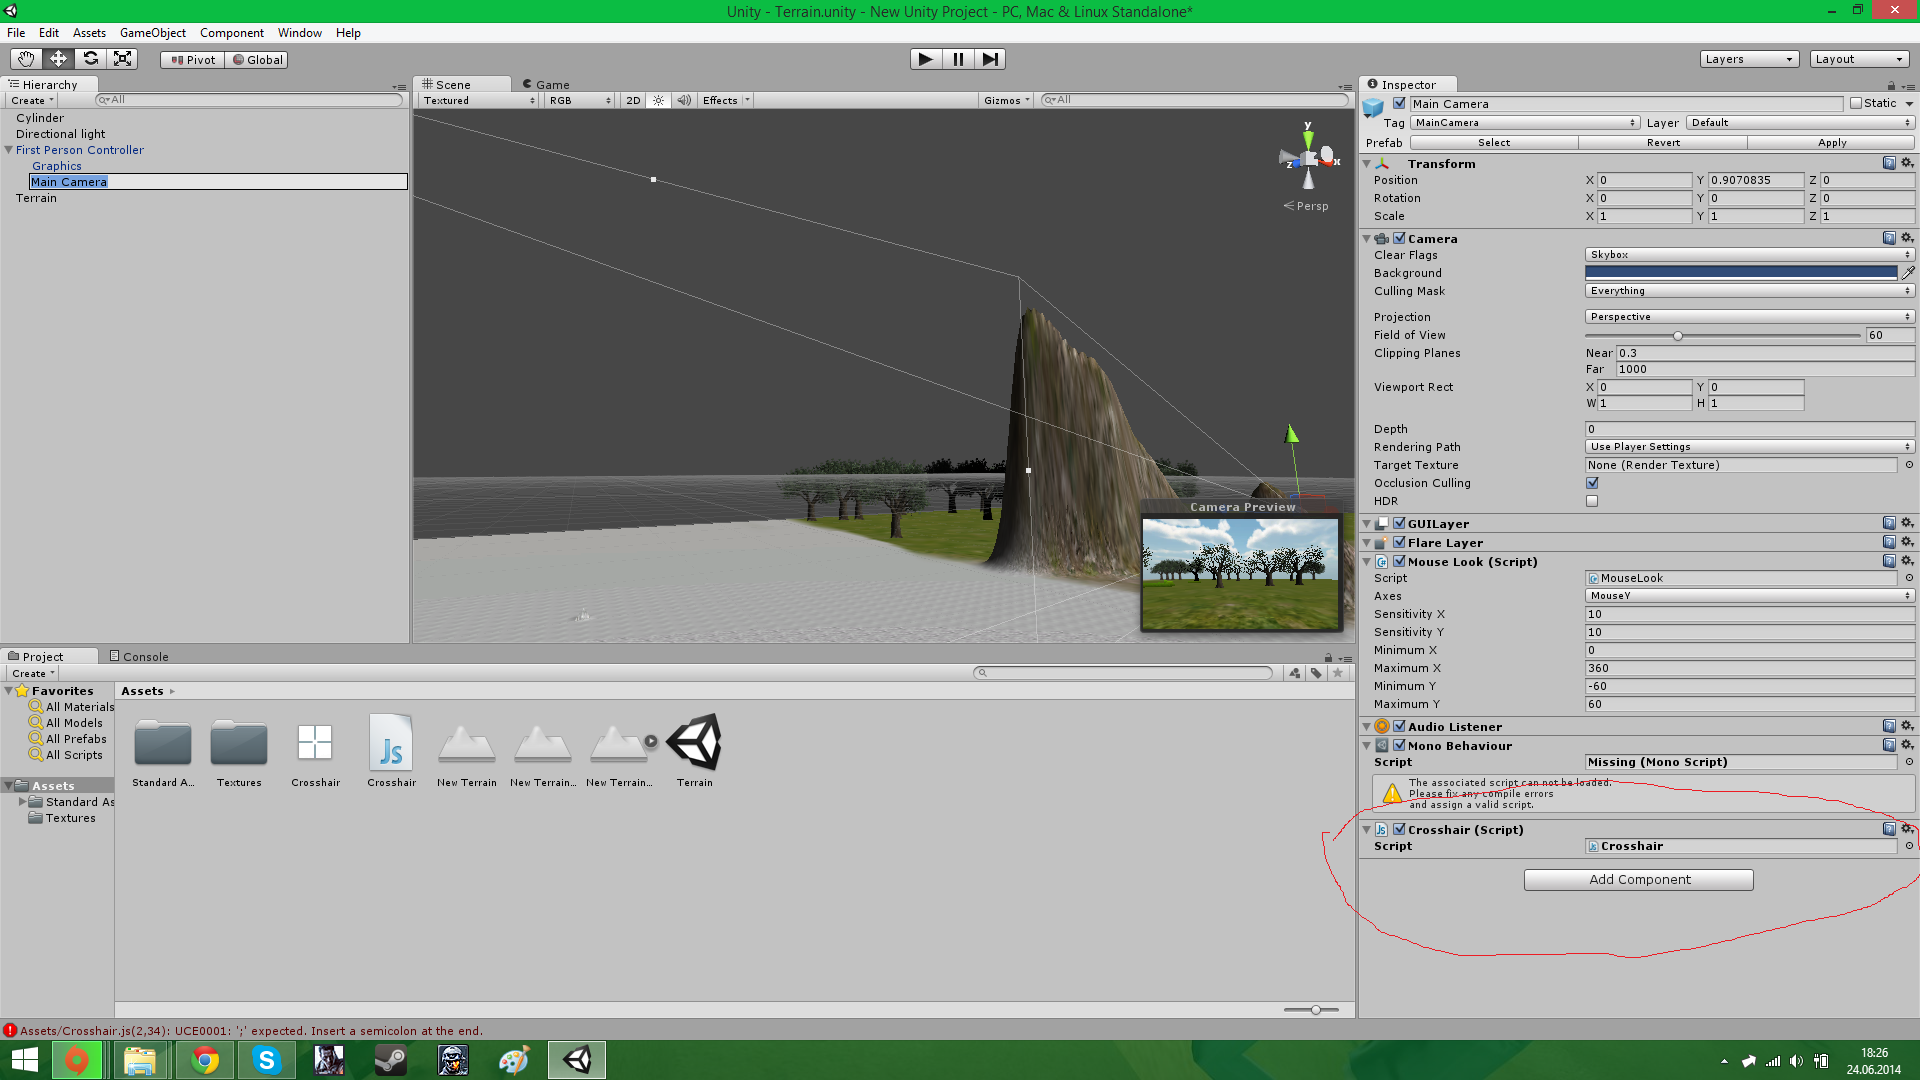Select the Move tool

(x=58, y=59)
